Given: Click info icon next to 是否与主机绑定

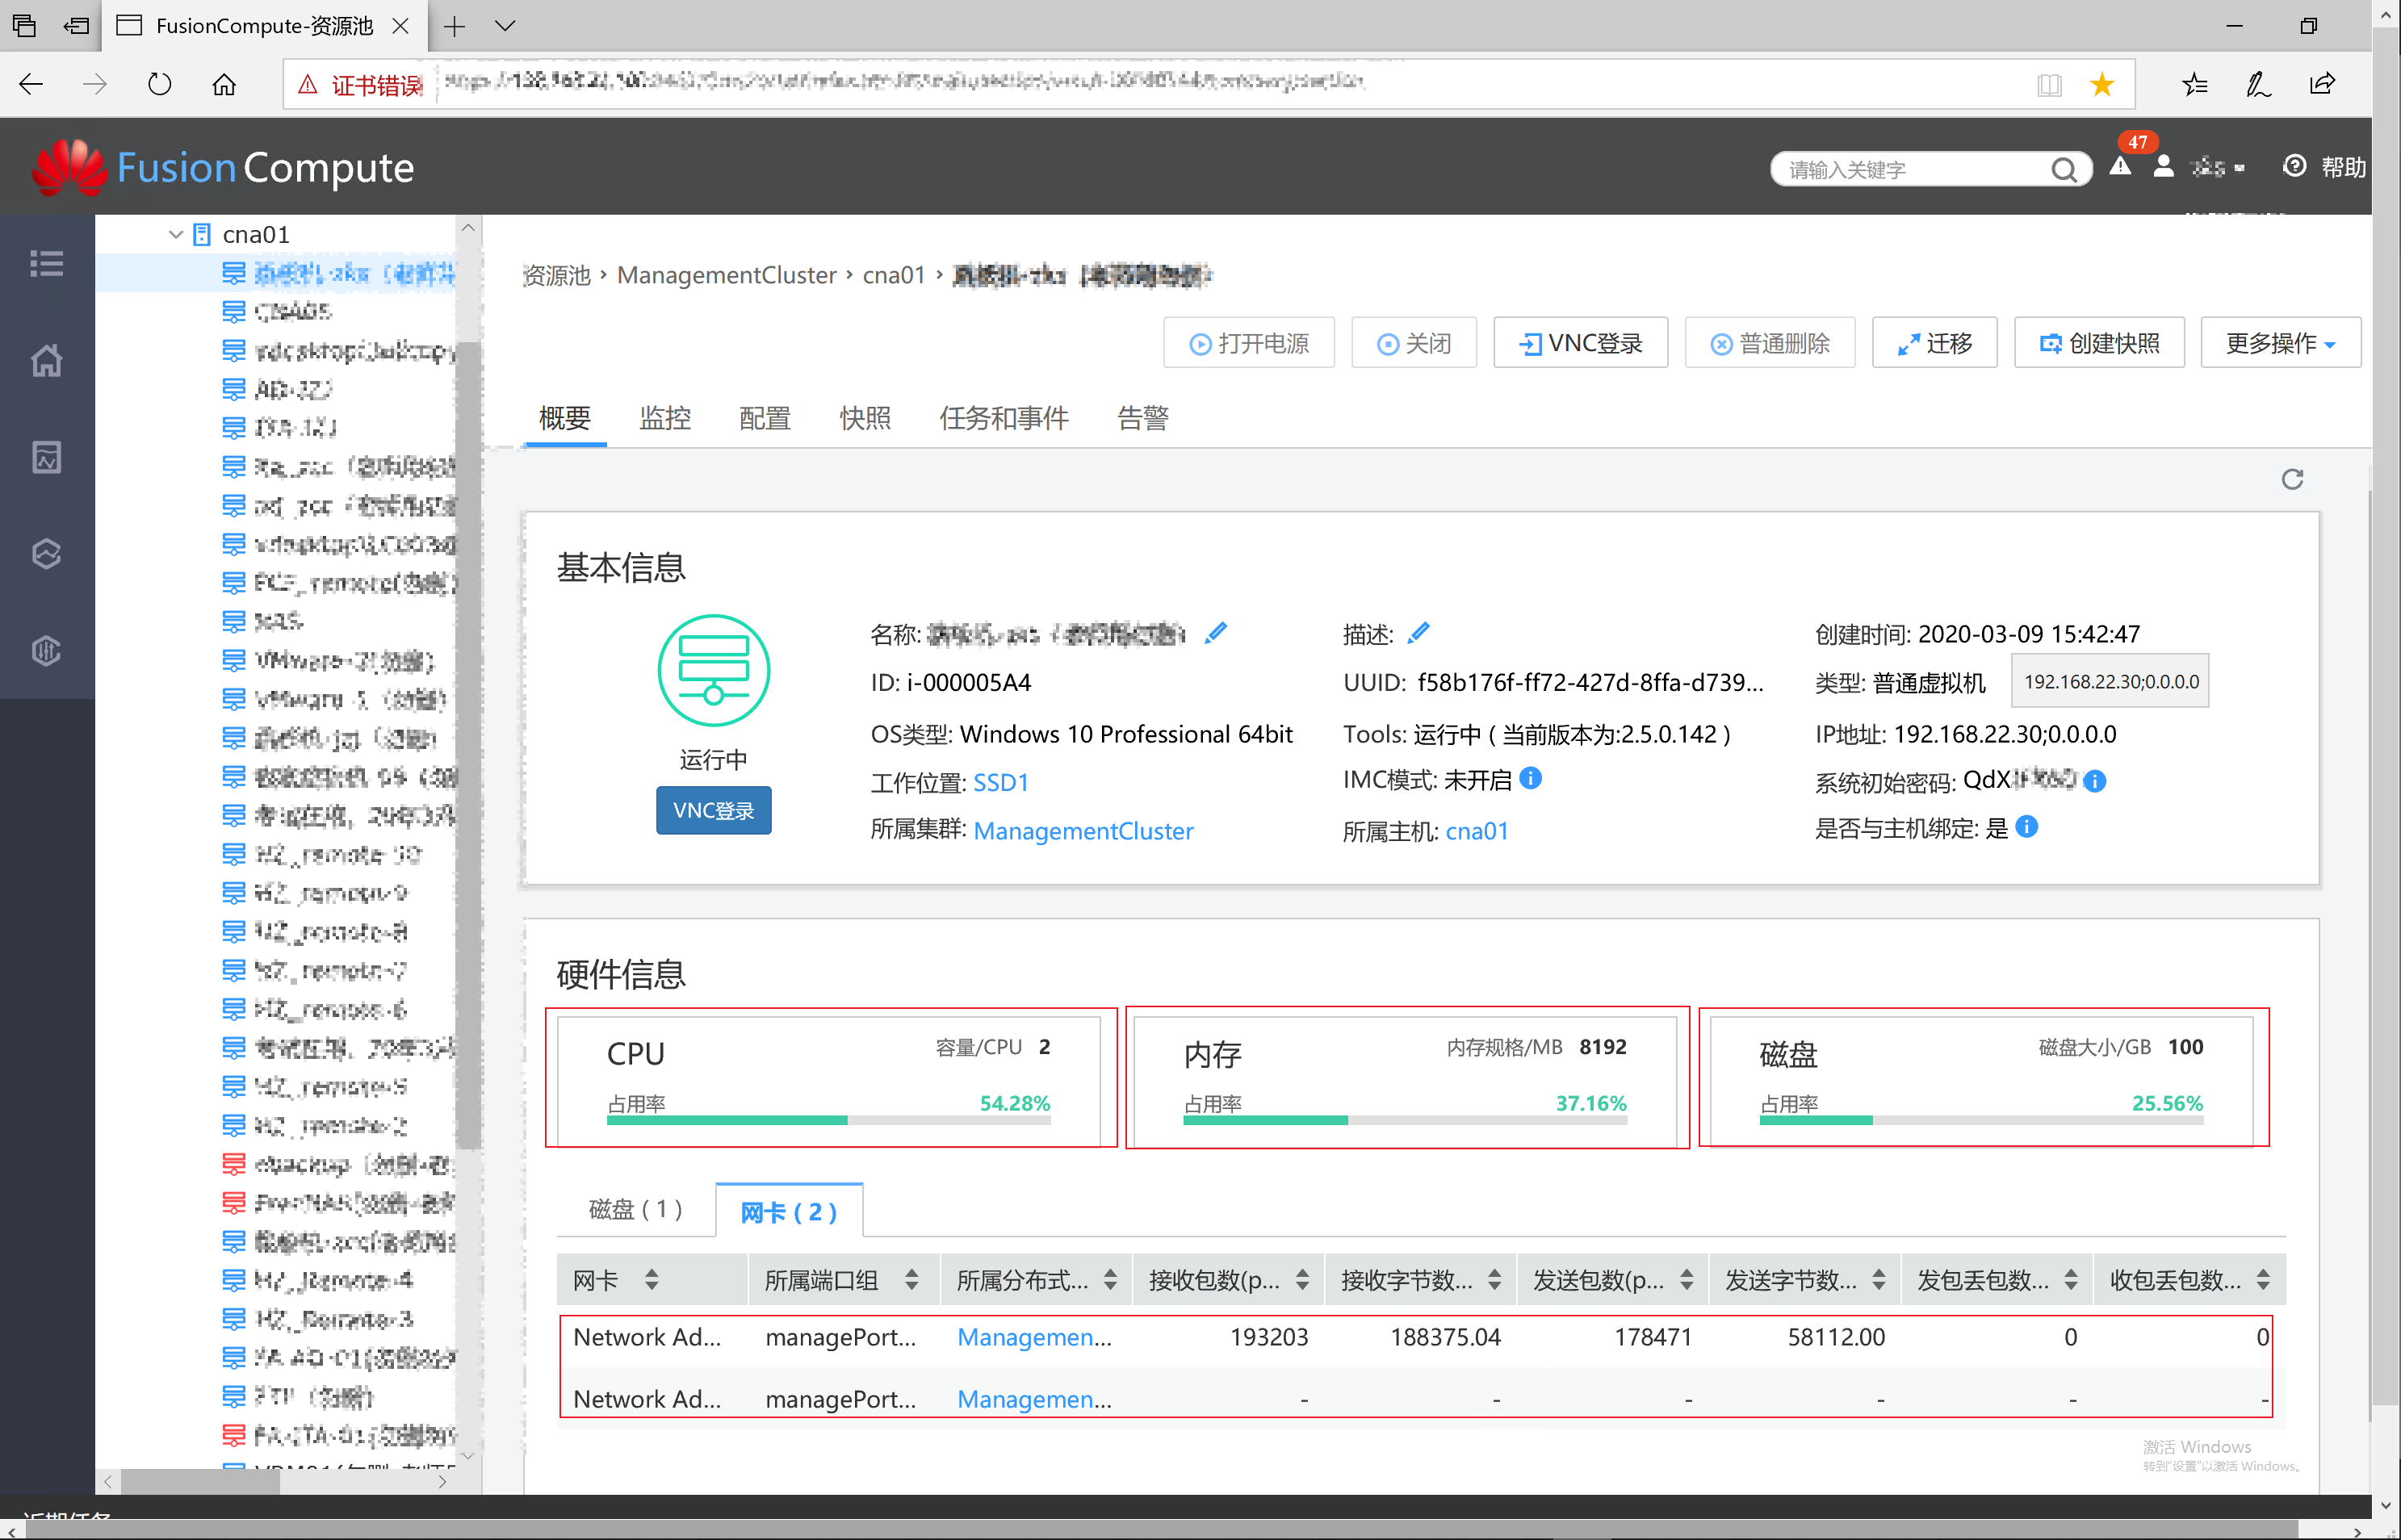Looking at the screenshot, I should 2027,827.
